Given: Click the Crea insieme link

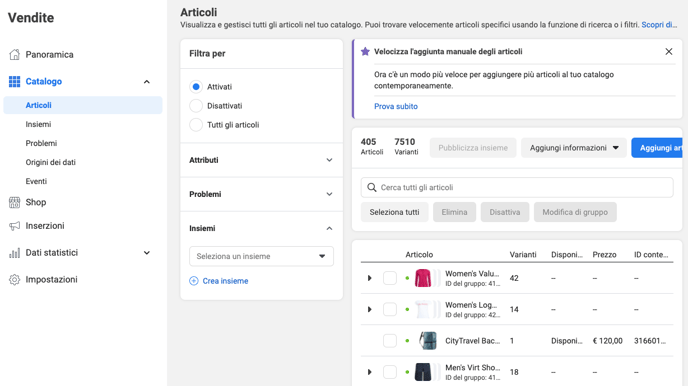Looking at the screenshot, I should tap(225, 281).
